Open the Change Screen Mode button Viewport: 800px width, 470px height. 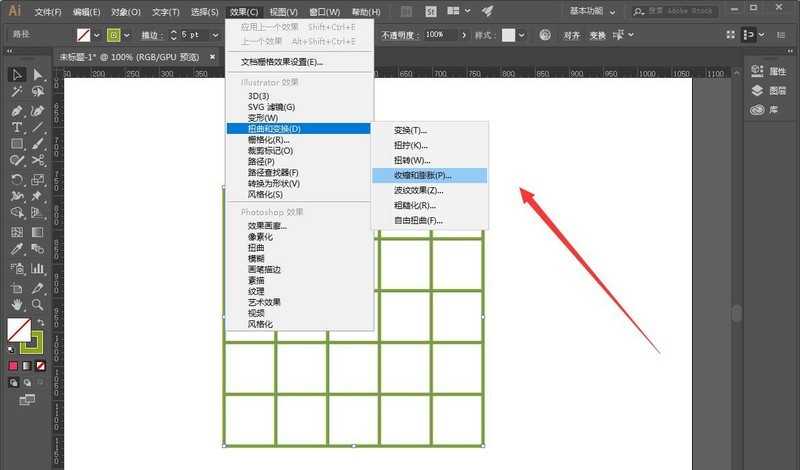click(x=27, y=400)
